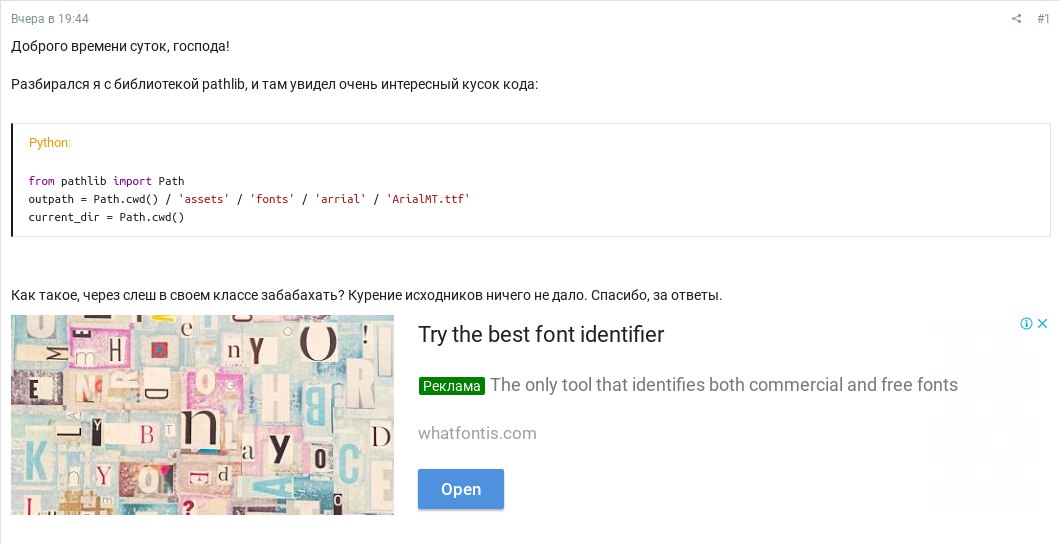Click the share icon on the post
1060x544 pixels.
point(1017,19)
